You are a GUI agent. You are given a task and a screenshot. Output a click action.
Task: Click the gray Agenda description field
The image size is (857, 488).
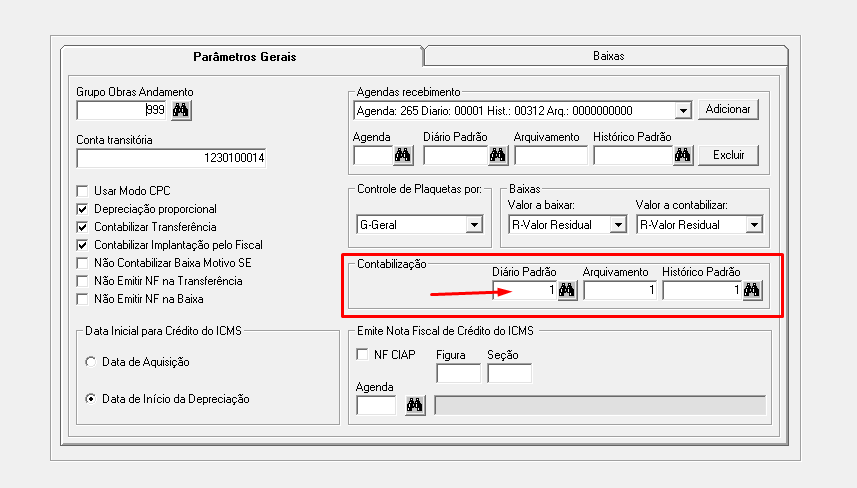[600, 405]
